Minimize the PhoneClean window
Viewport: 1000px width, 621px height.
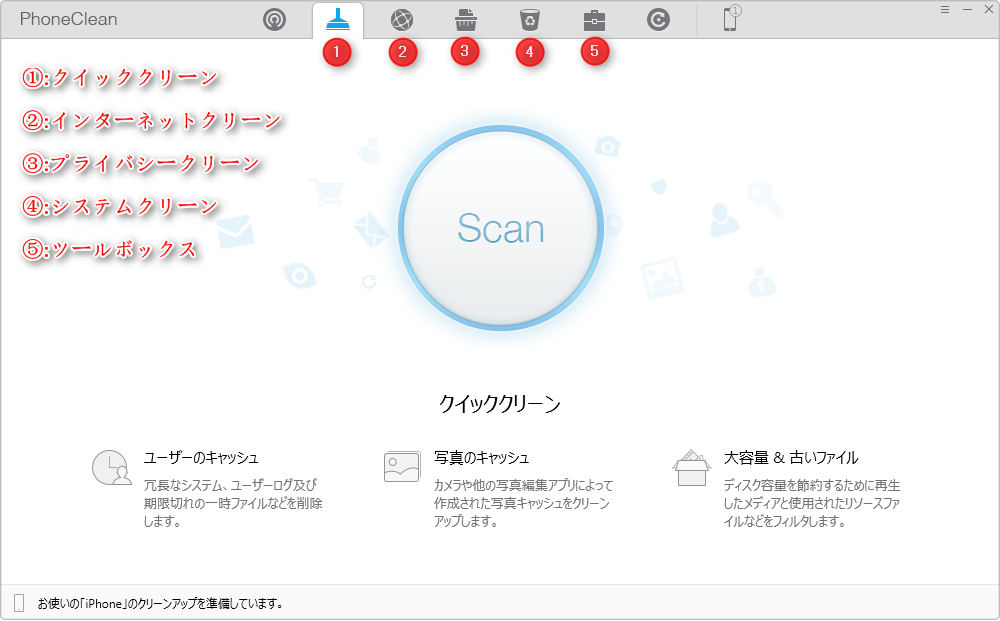pyautogui.click(x=967, y=10)
